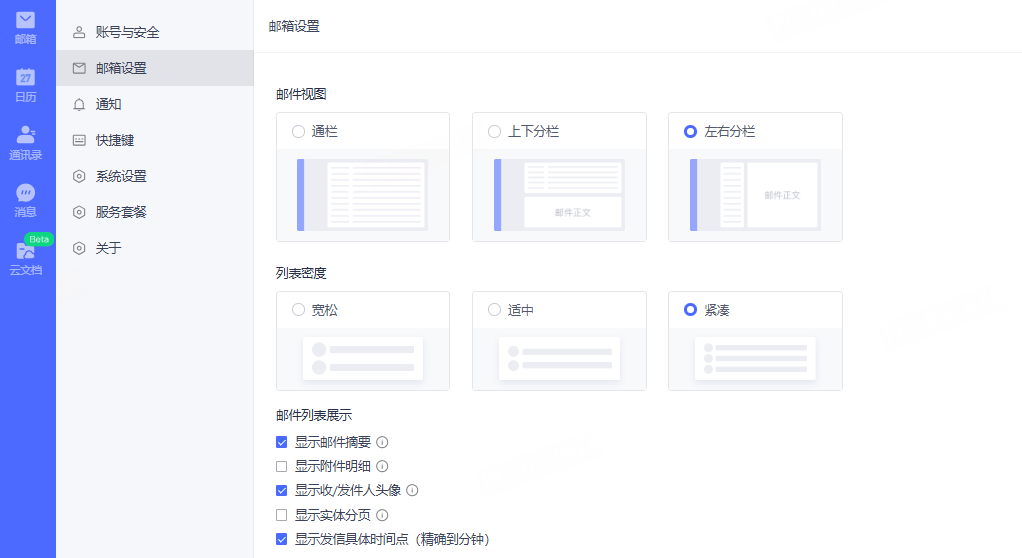
Task: Click the person icon beside 账号与安全
Action: [x=79, y=32]
